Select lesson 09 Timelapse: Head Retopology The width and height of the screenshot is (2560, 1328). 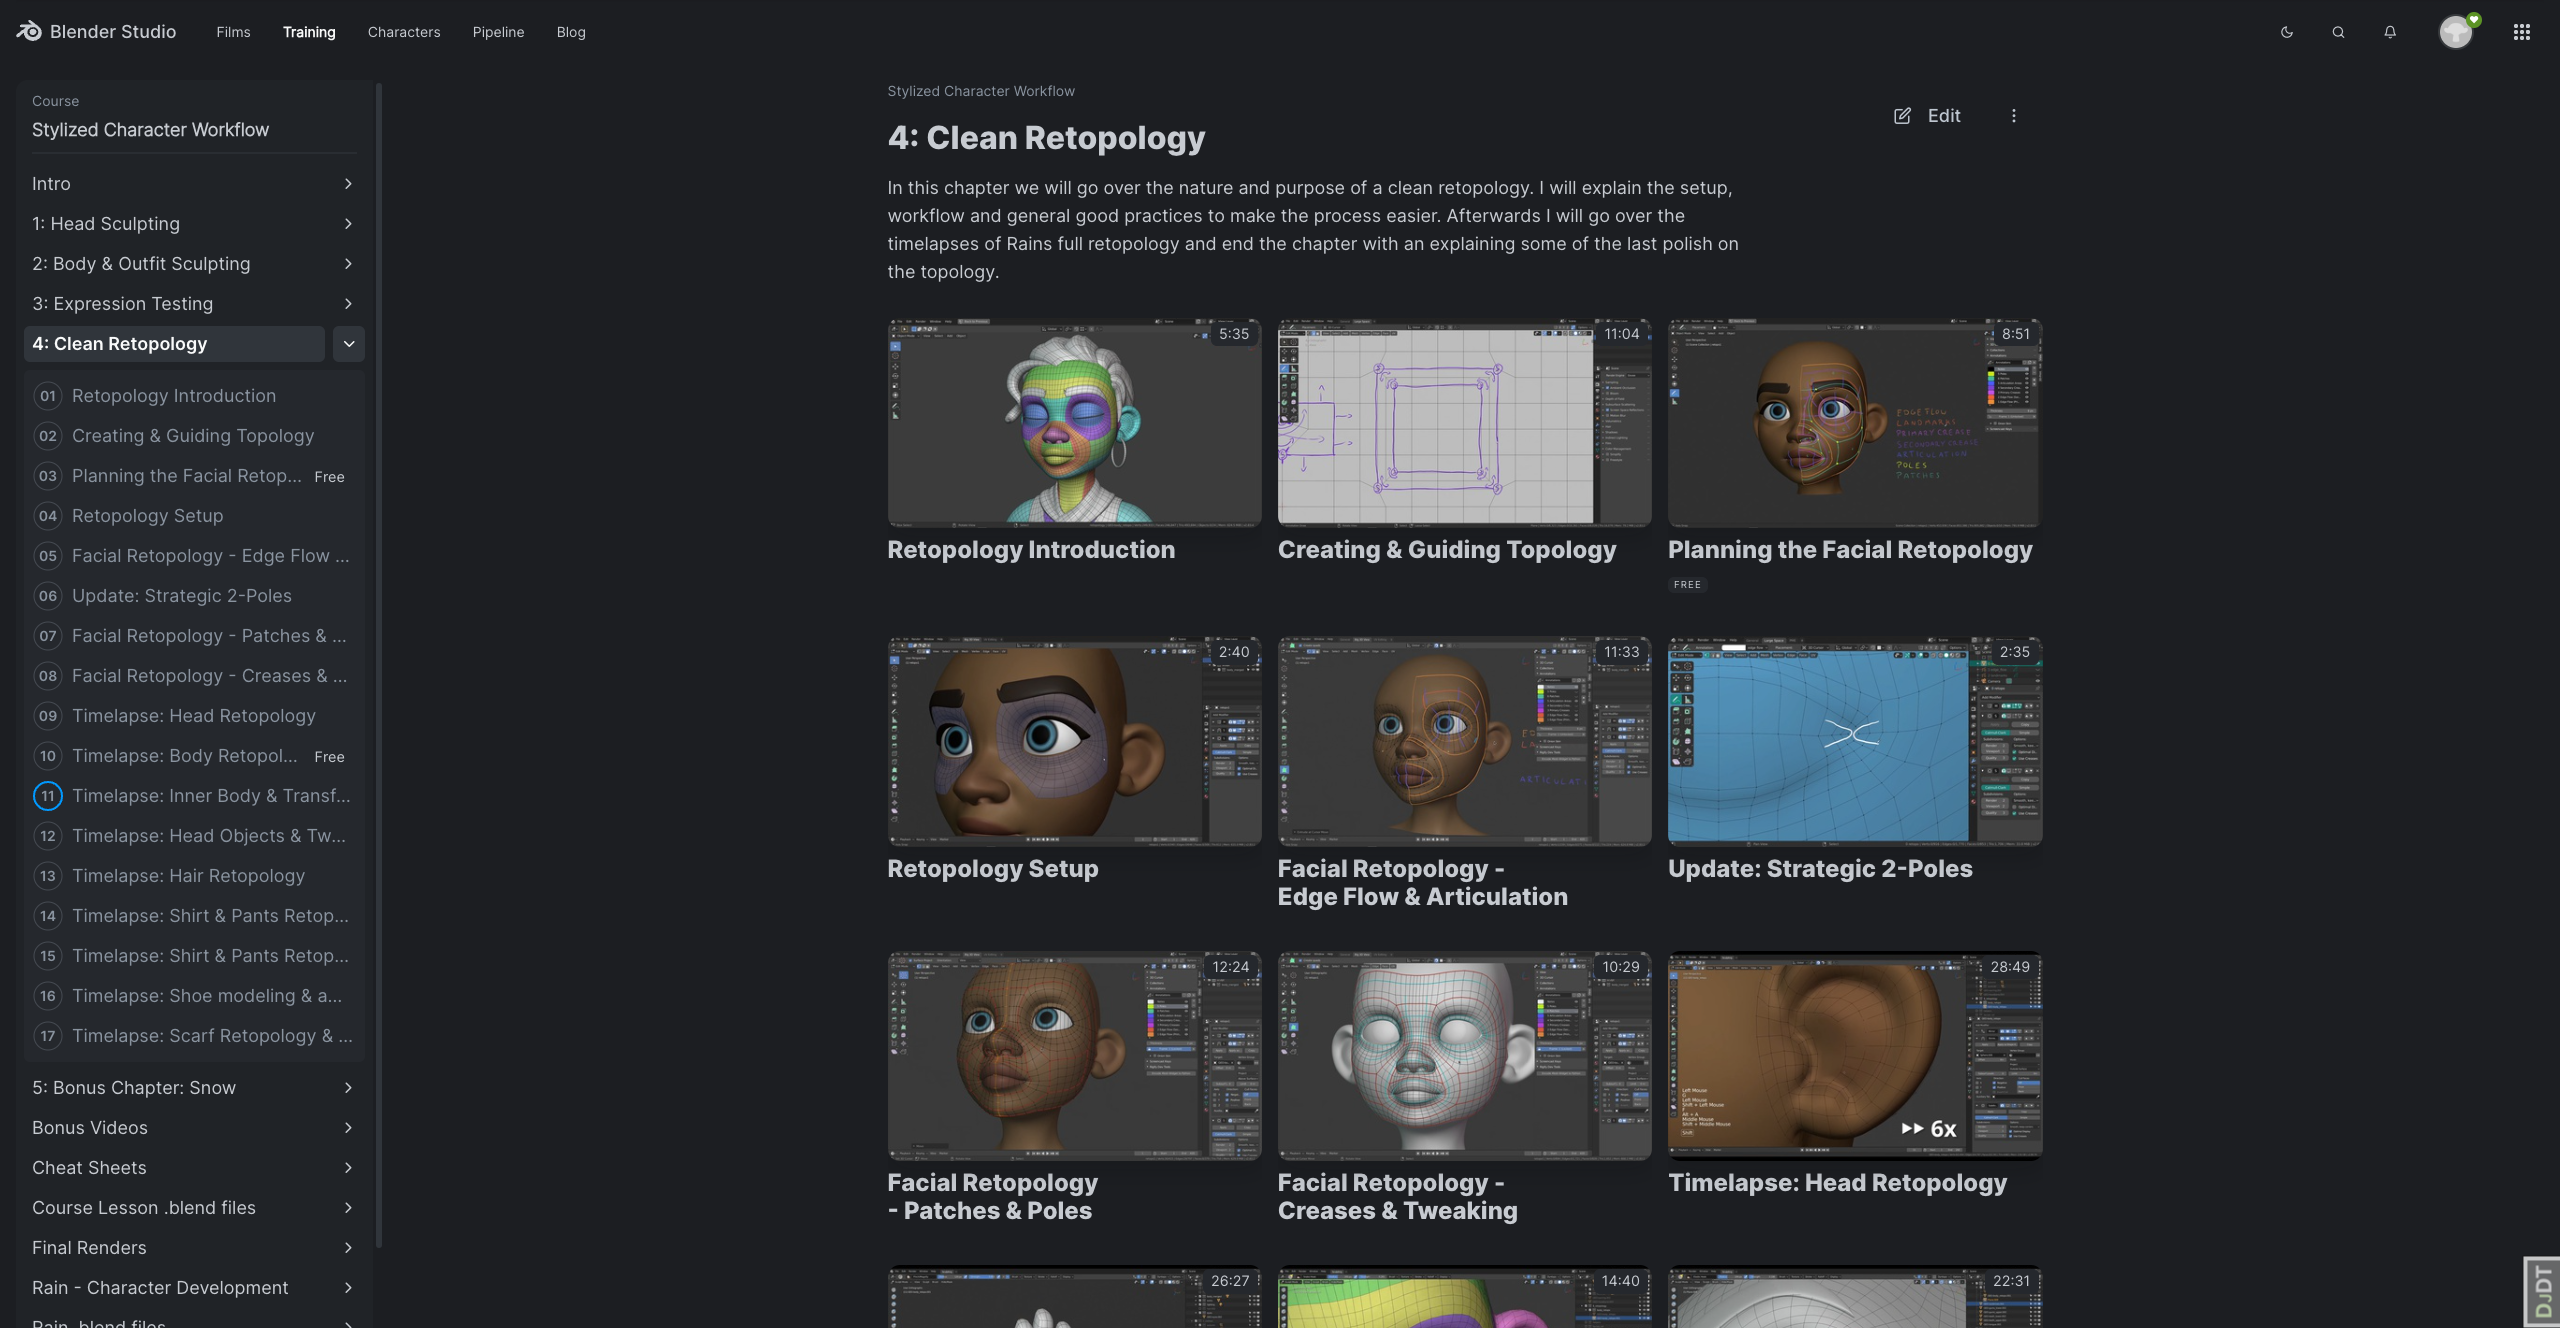tap(193, 716)
